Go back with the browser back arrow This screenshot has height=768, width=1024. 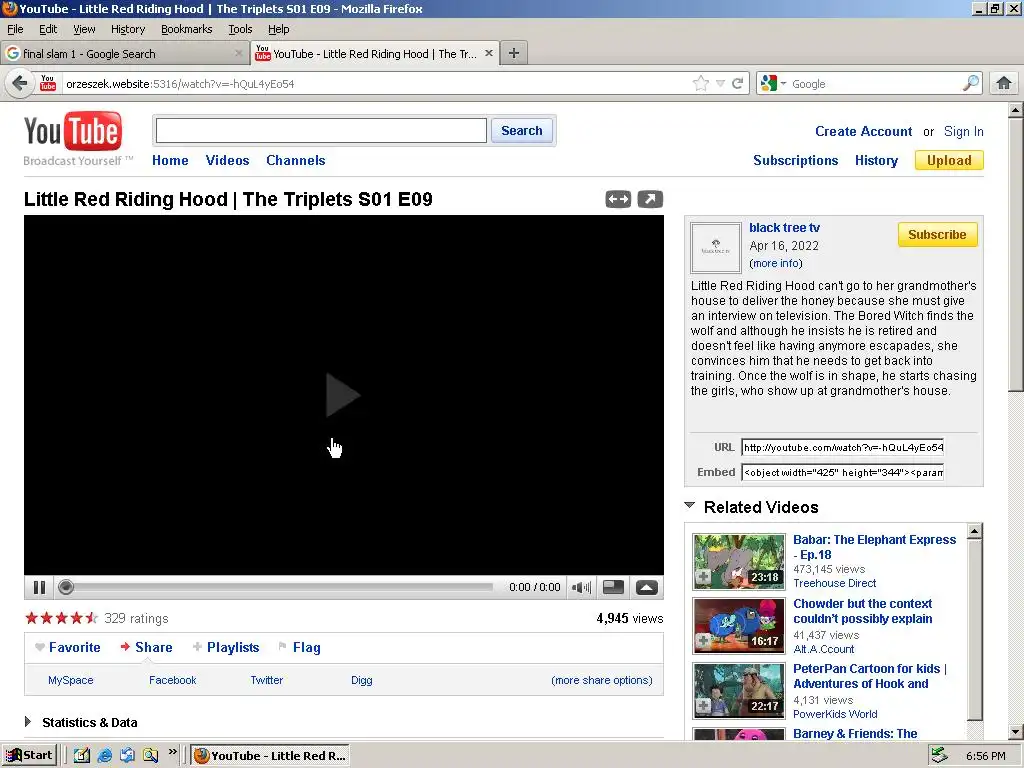20,84
